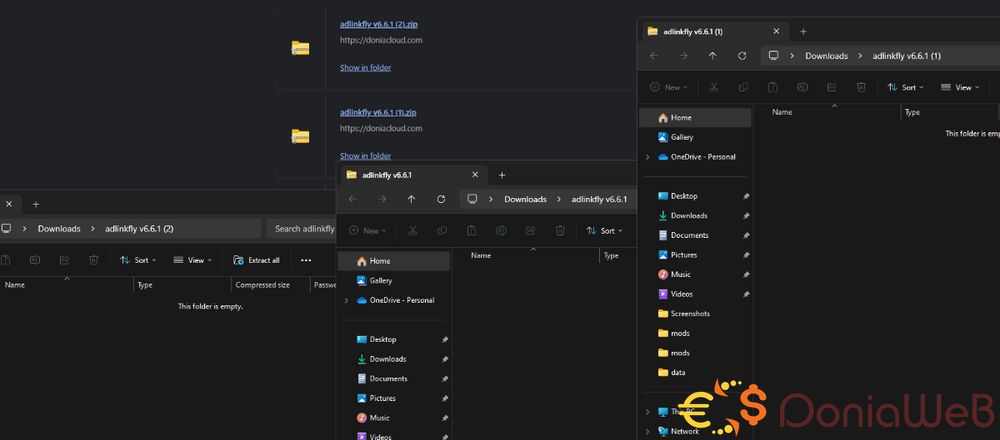Screen dimensions: 1000x440
Task: Click Refresh icon in adlinkfly v6.6.1 (1) window
Action: pos(741,56)
